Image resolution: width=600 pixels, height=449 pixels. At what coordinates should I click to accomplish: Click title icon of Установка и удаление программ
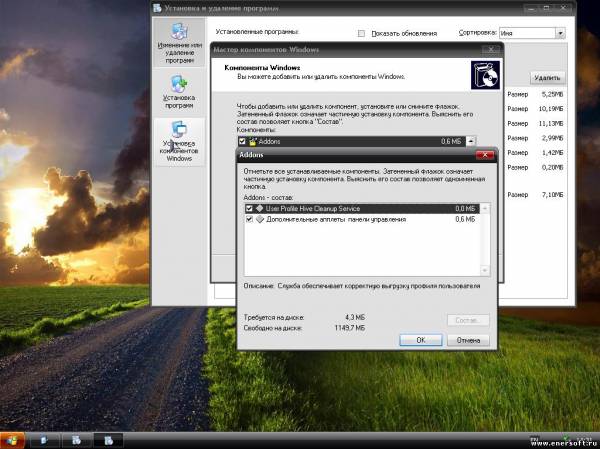click(157, 8)
